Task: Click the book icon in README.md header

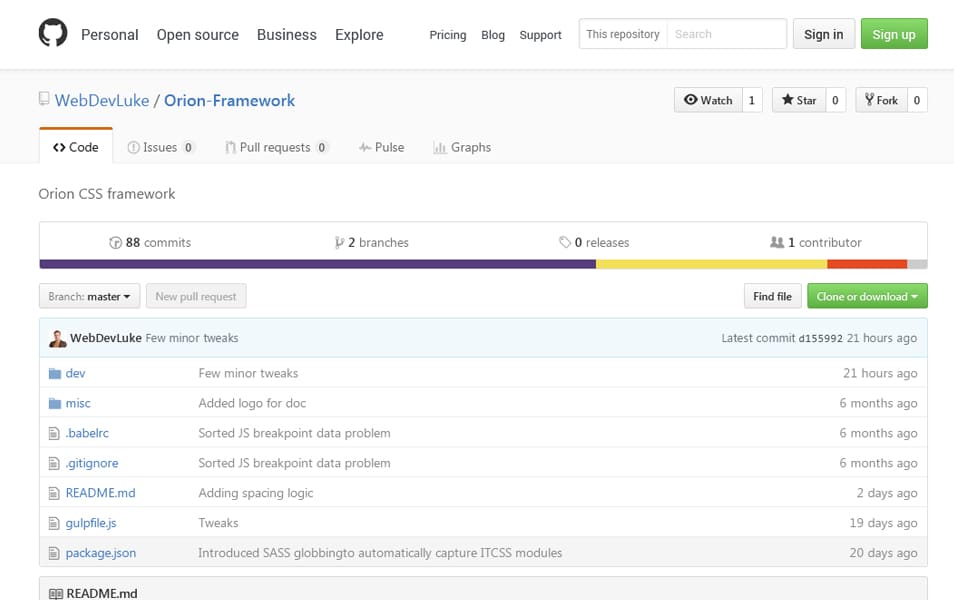Action: coord(55,593)
